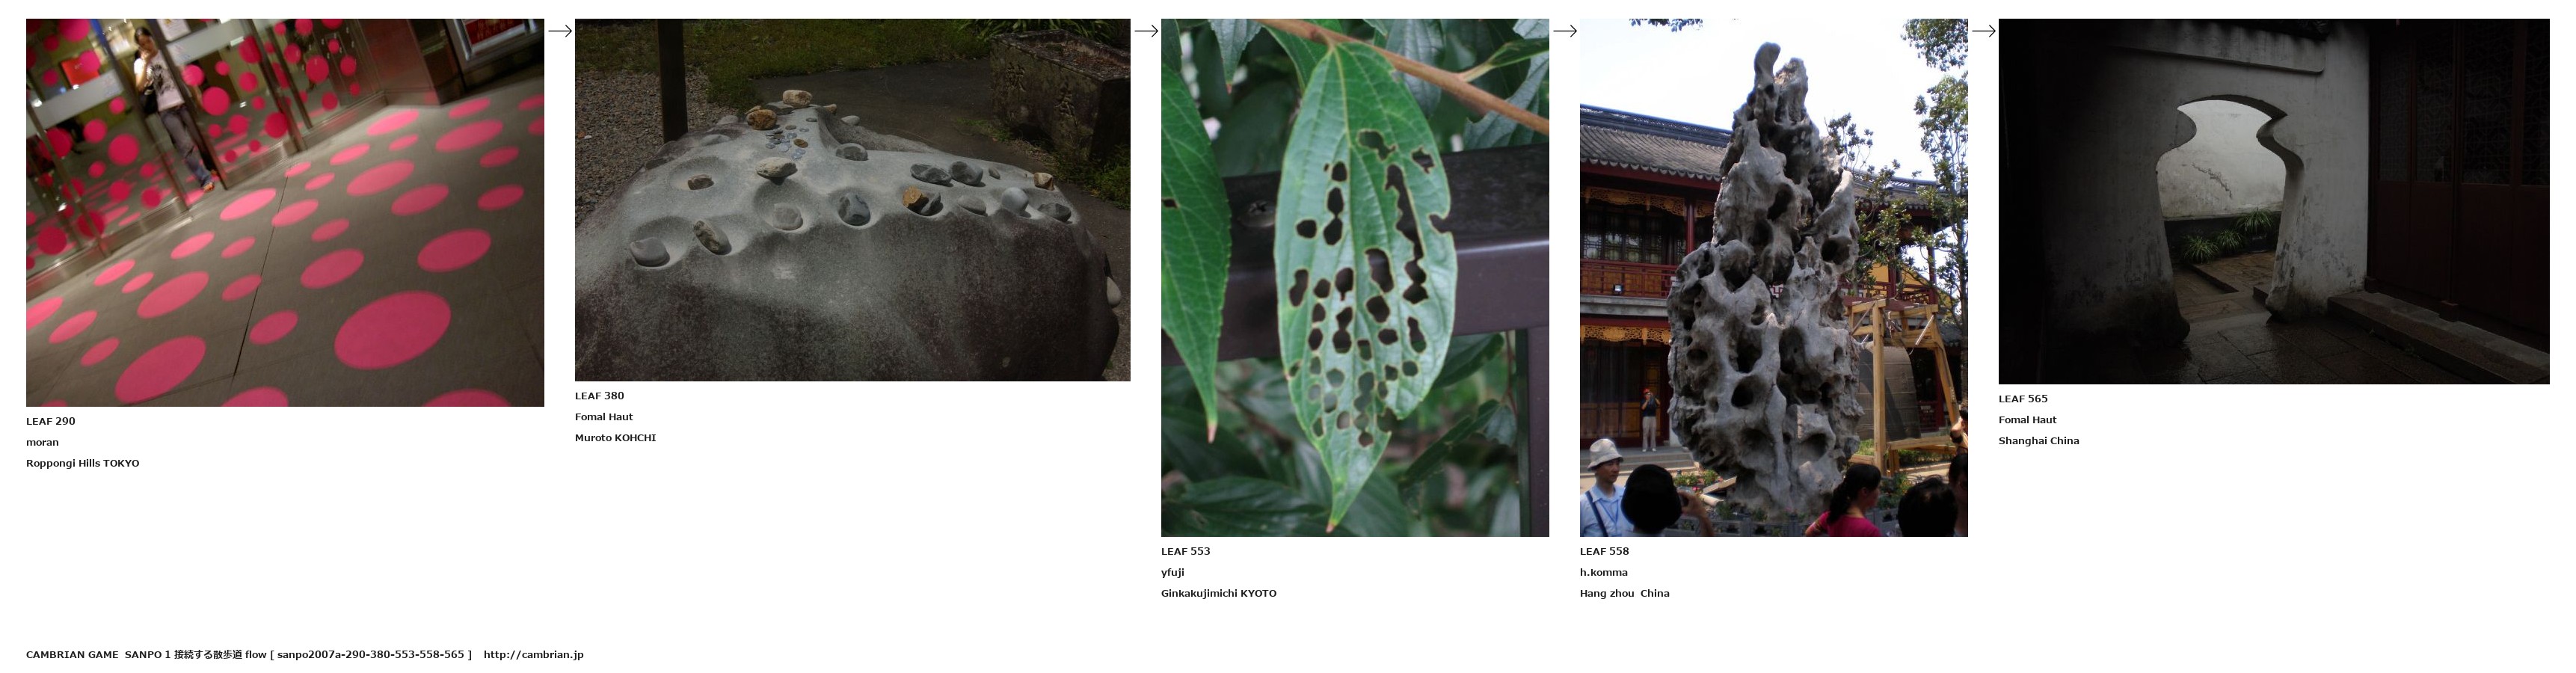
Task: Click the arrow between LEAF 558 and LEAF 565
Action: tap(1984, 31)
